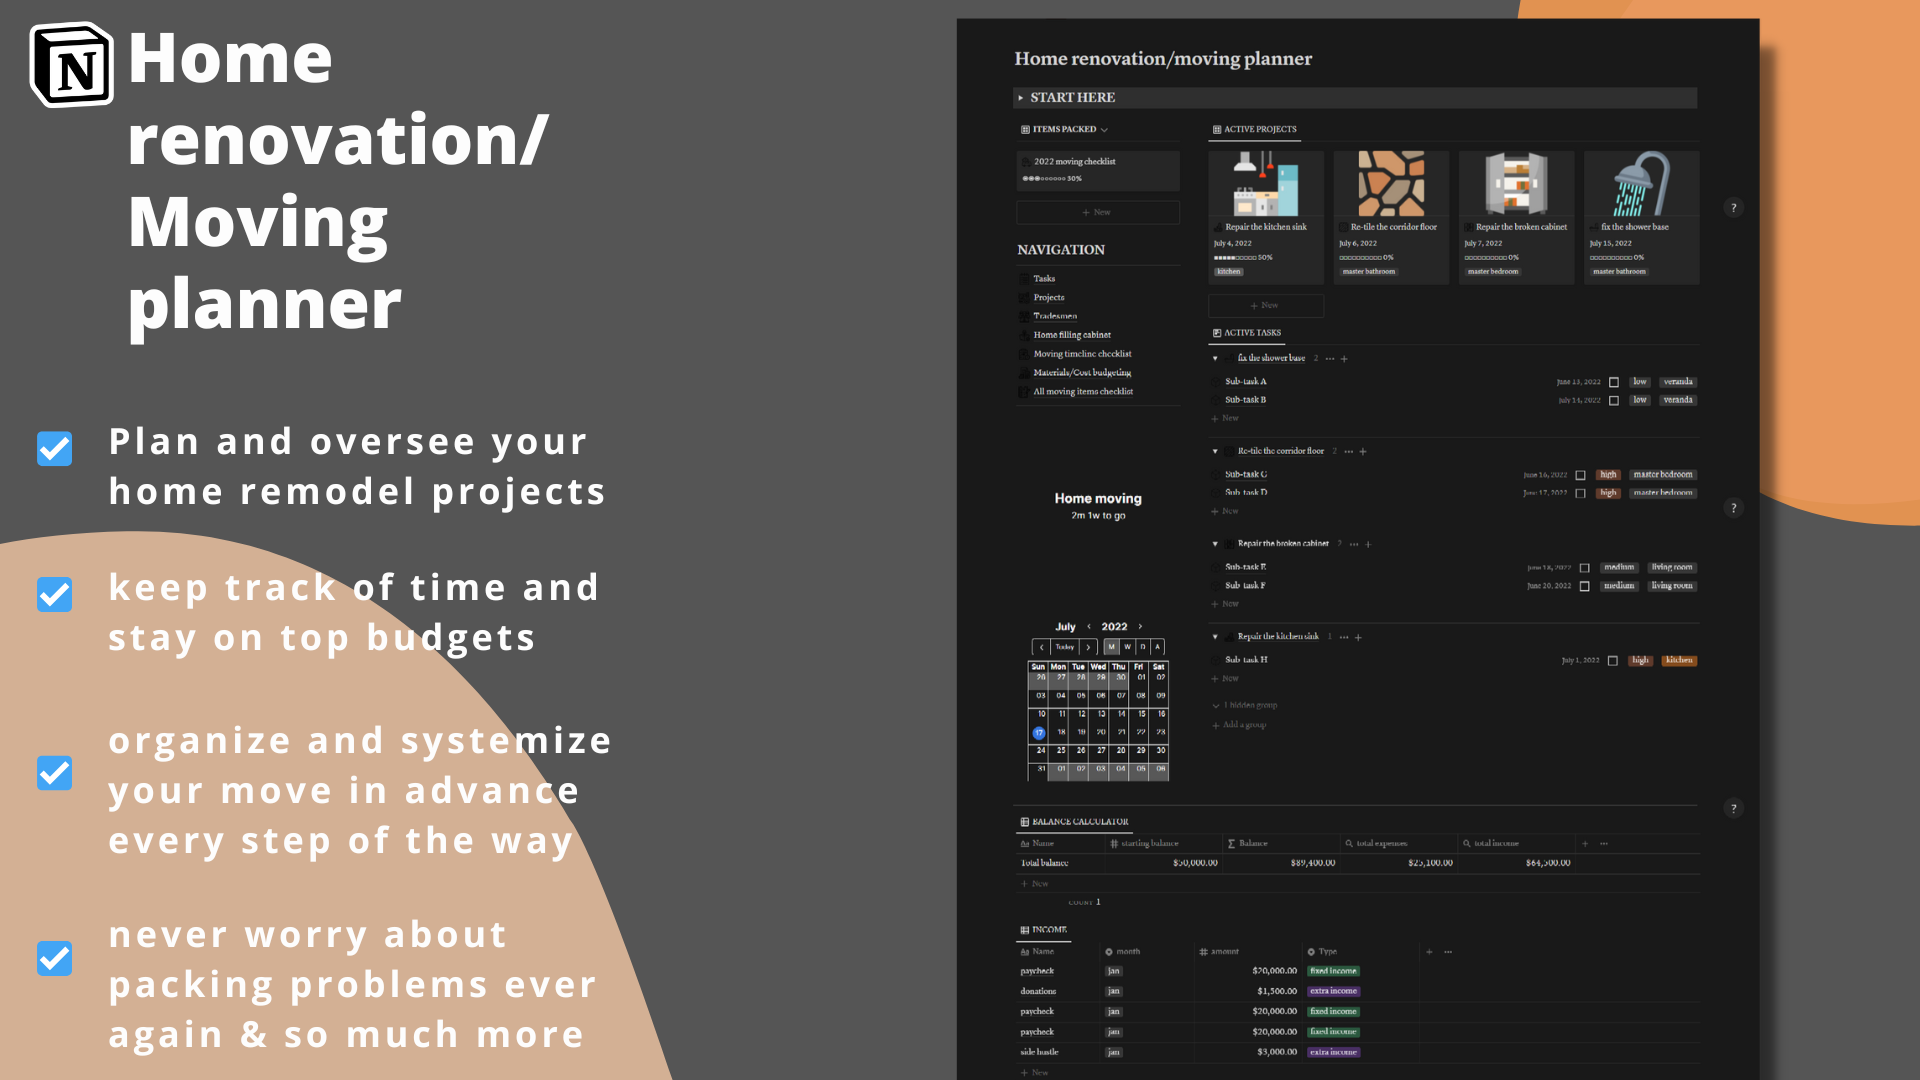Expand the START HERE section
The width and height of the screenshot is (1920, 1080).
[1021, 97]
